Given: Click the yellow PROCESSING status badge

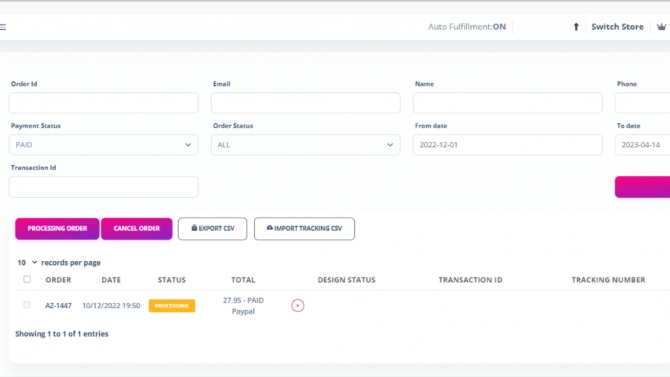Looking at the screenshot, I should coord(172,306).
